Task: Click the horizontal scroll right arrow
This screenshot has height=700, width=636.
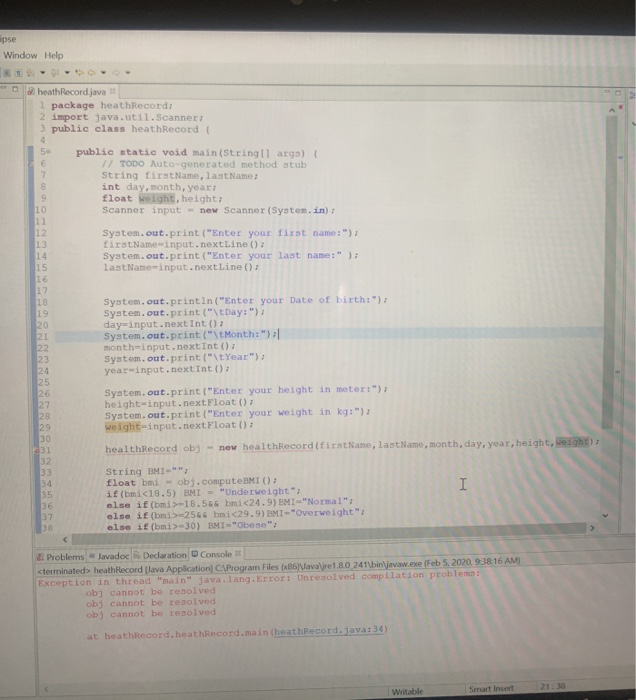Action: (x=592, y=528)
